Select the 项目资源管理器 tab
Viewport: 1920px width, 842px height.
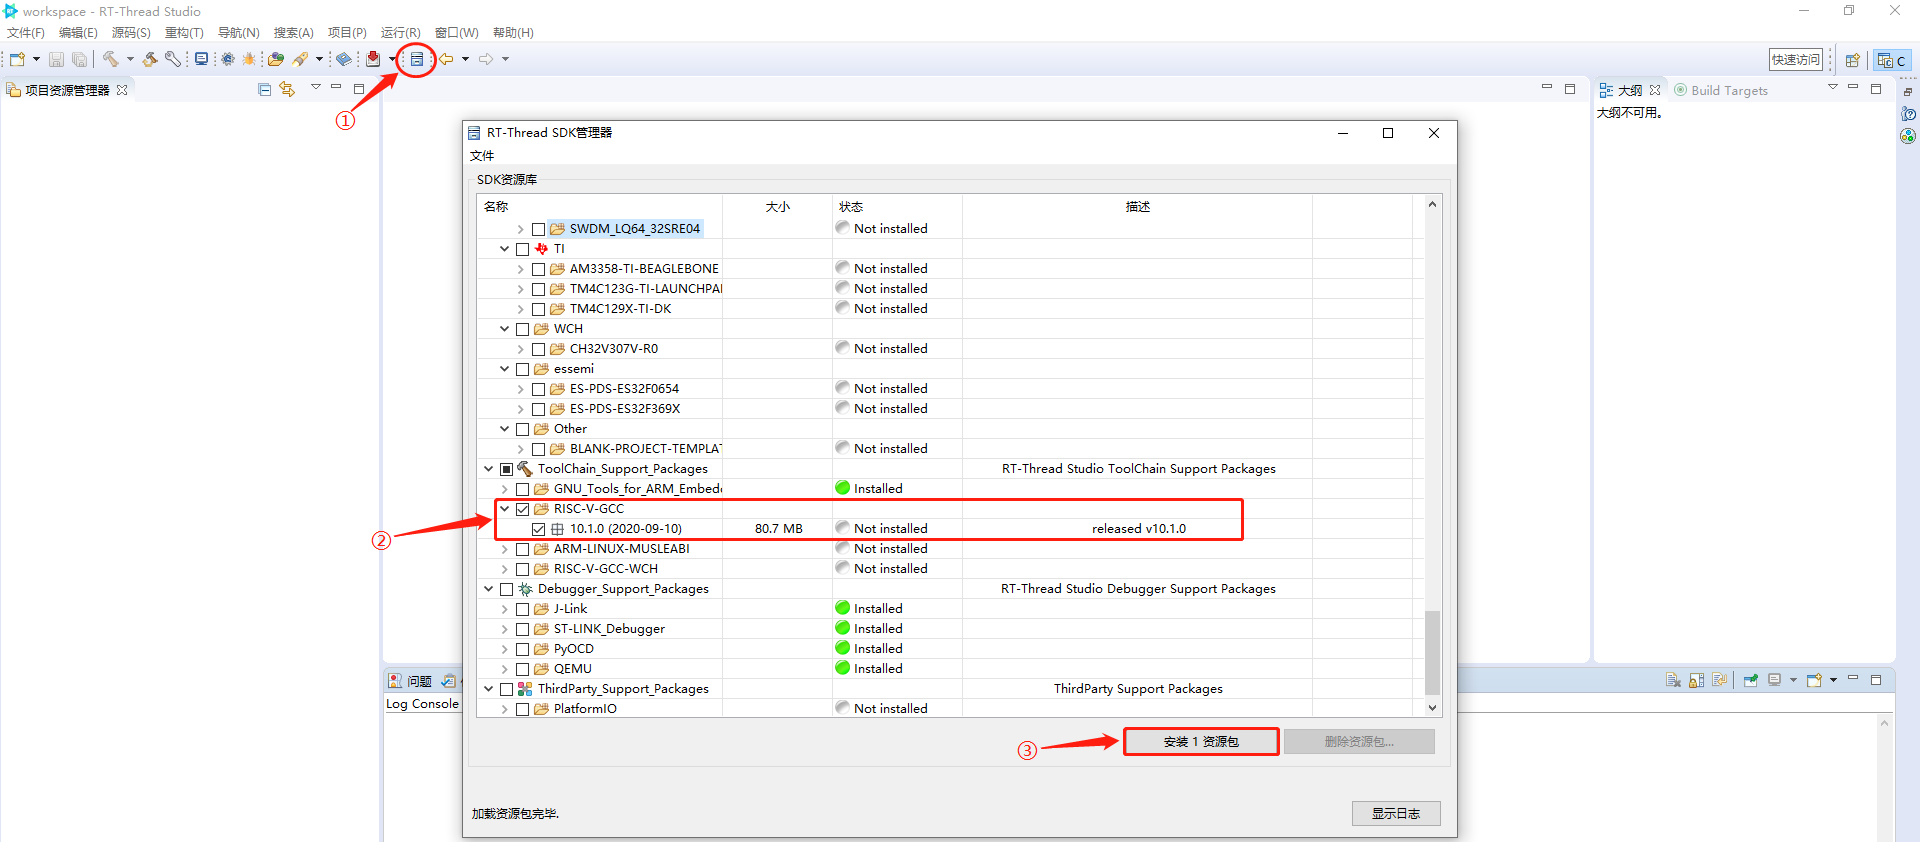67,90
